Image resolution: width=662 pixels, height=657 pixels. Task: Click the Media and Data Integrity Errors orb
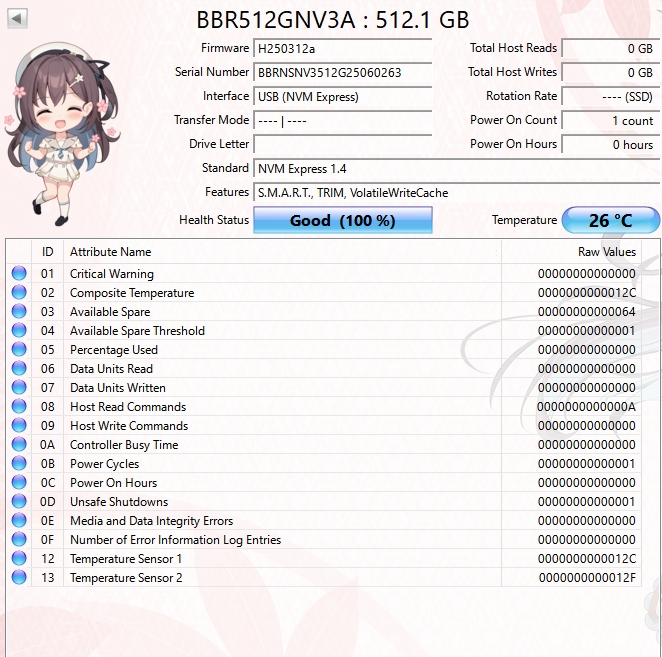[19, 520]
